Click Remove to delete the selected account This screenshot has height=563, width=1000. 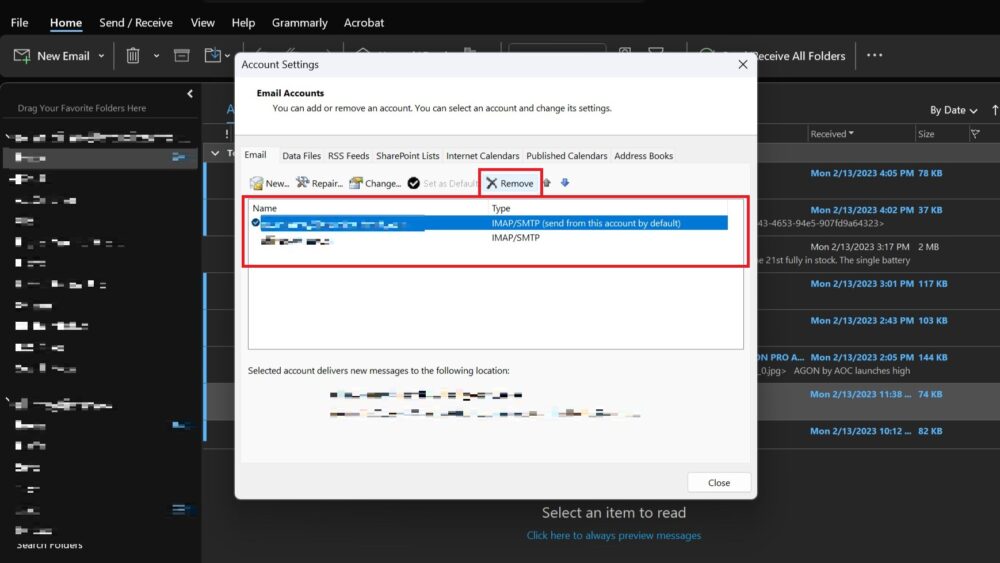coord(510,184)
